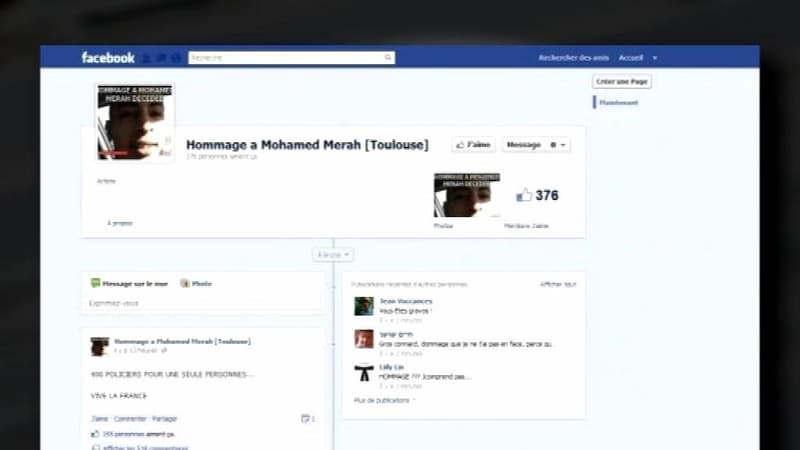
Task: Open the Photos thumbnail box
Action: (466, 195)
